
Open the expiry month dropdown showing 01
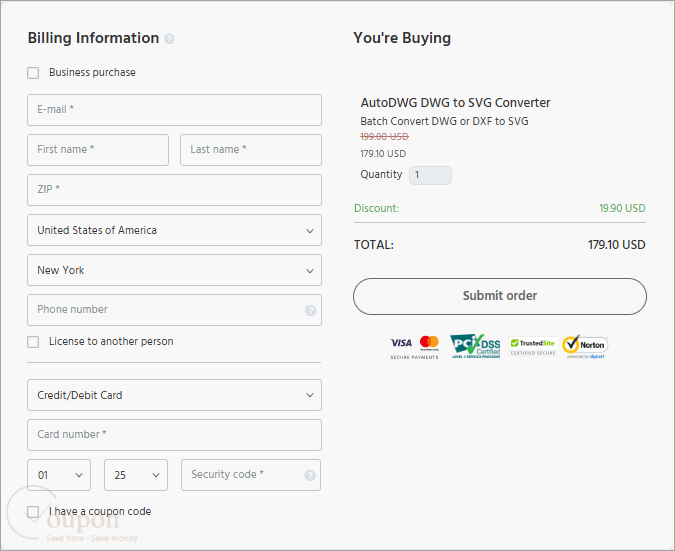click(59, 475)
